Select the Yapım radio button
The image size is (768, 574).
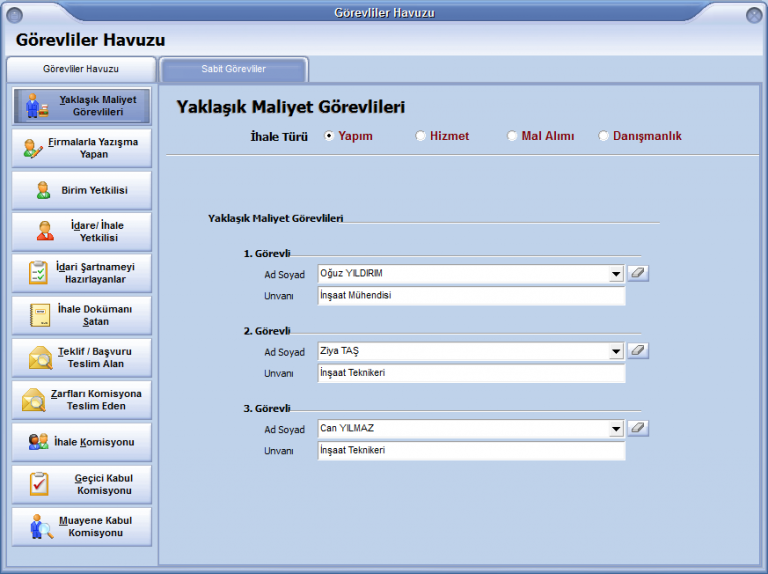[329, 136]
